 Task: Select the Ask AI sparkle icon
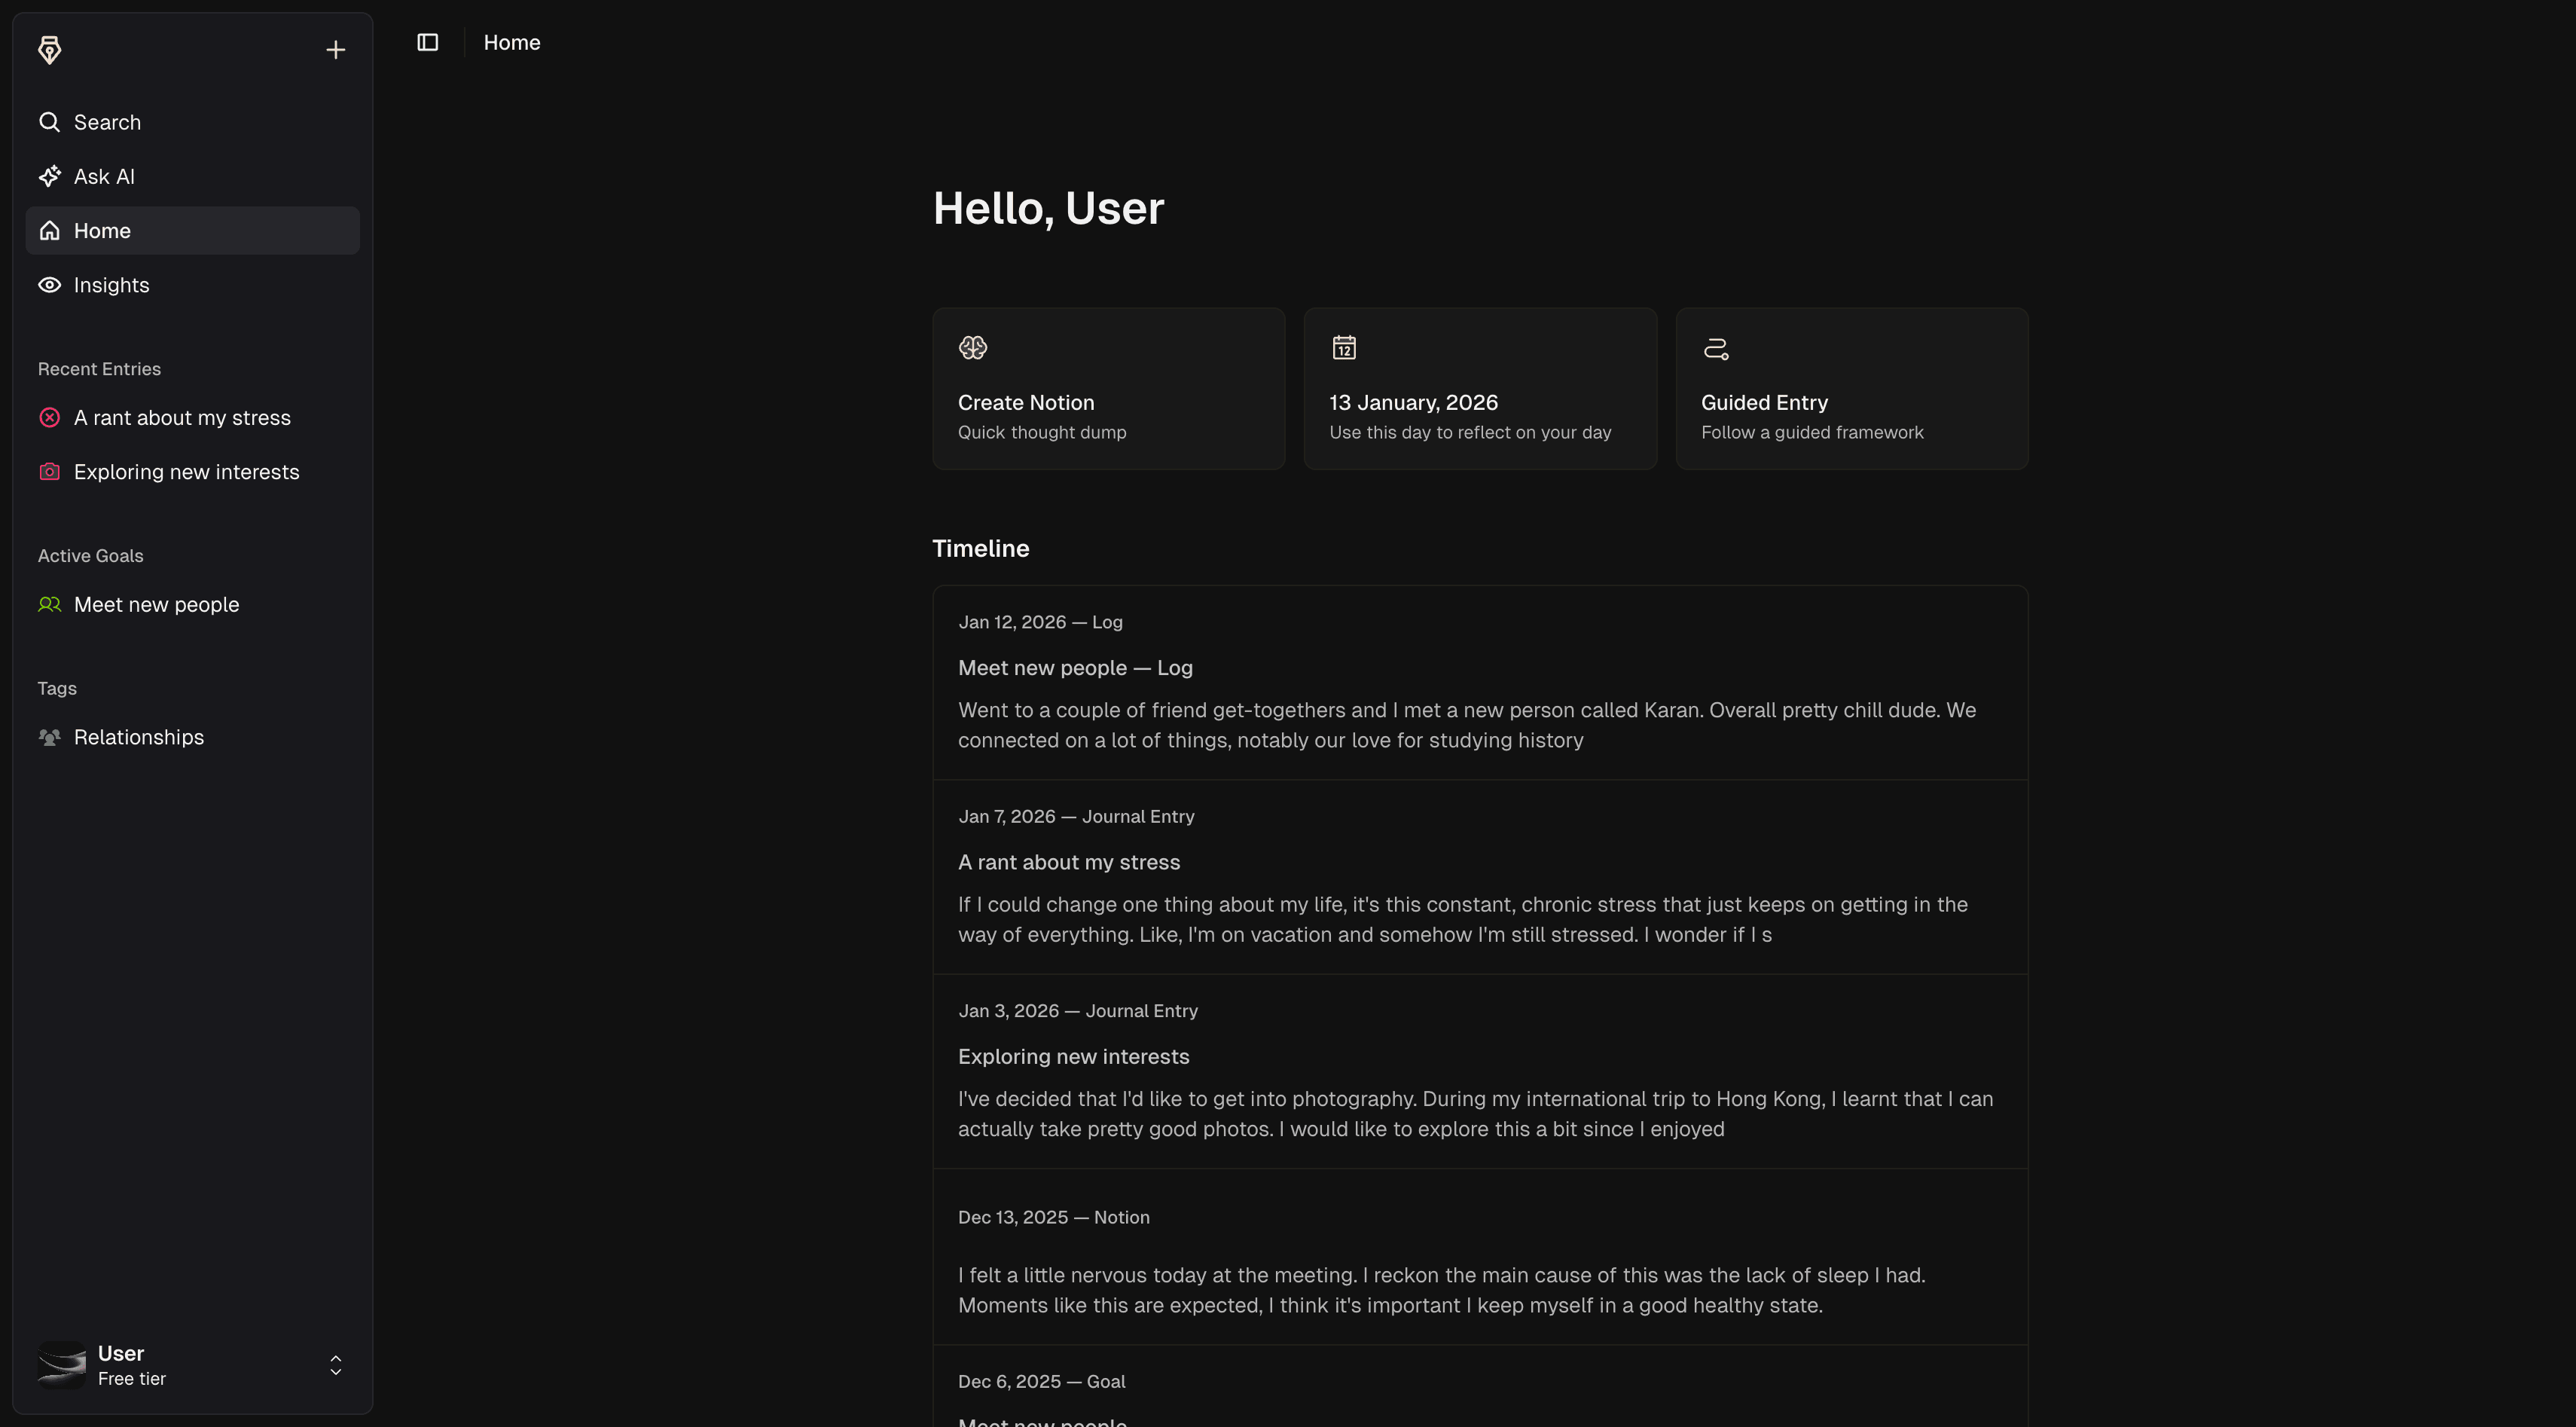pyautogui.click(x=49, y=176)
